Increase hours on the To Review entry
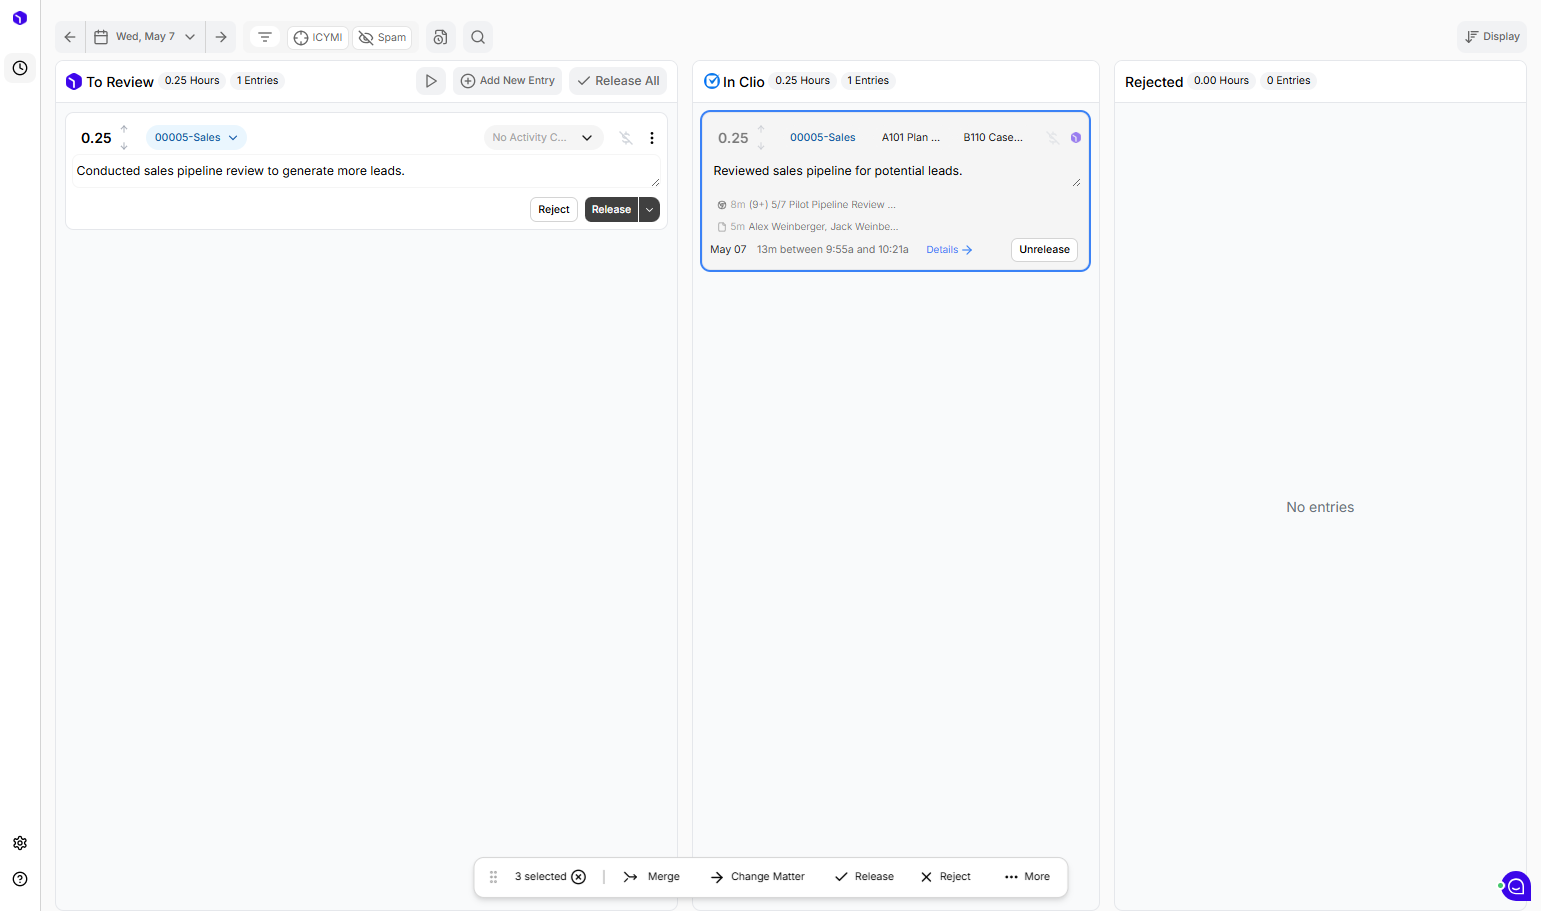 [x=124, y=129]
